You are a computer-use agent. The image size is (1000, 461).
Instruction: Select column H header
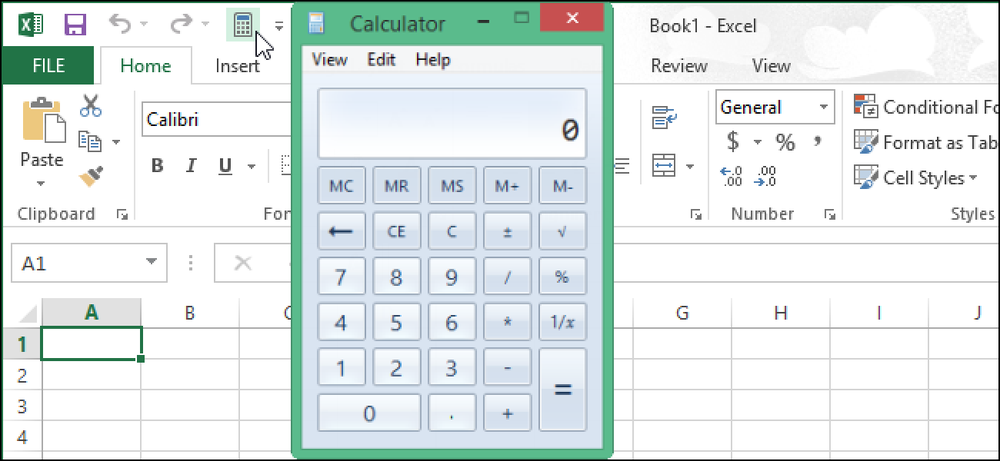(781, 312)
